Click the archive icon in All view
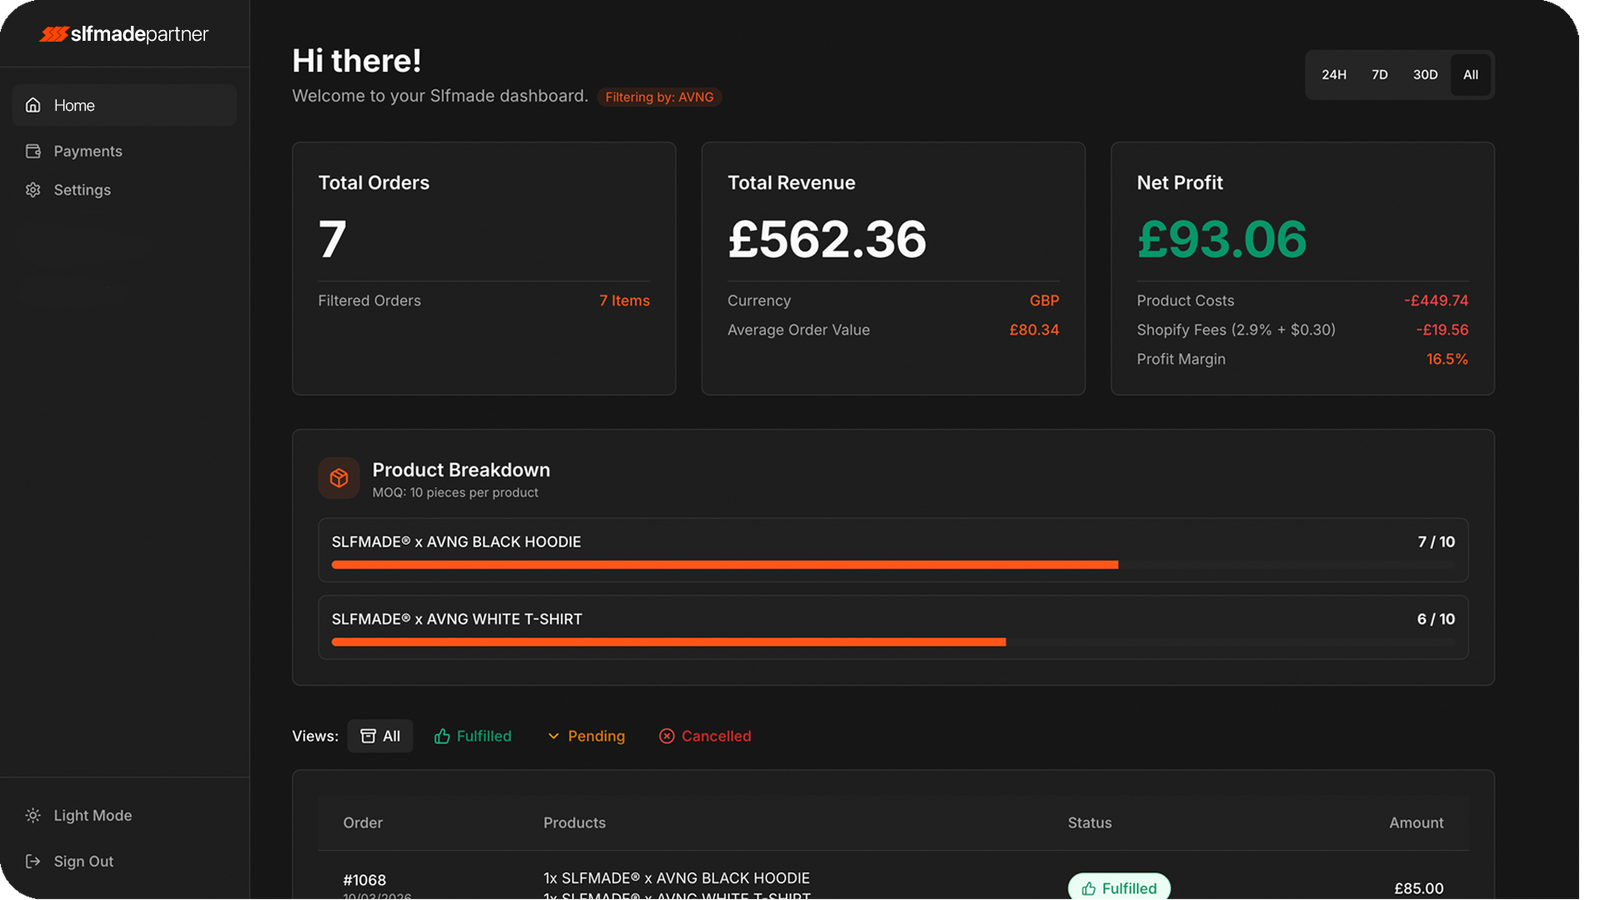Viewport: 1600px width, 900px height. coord(368,736)
